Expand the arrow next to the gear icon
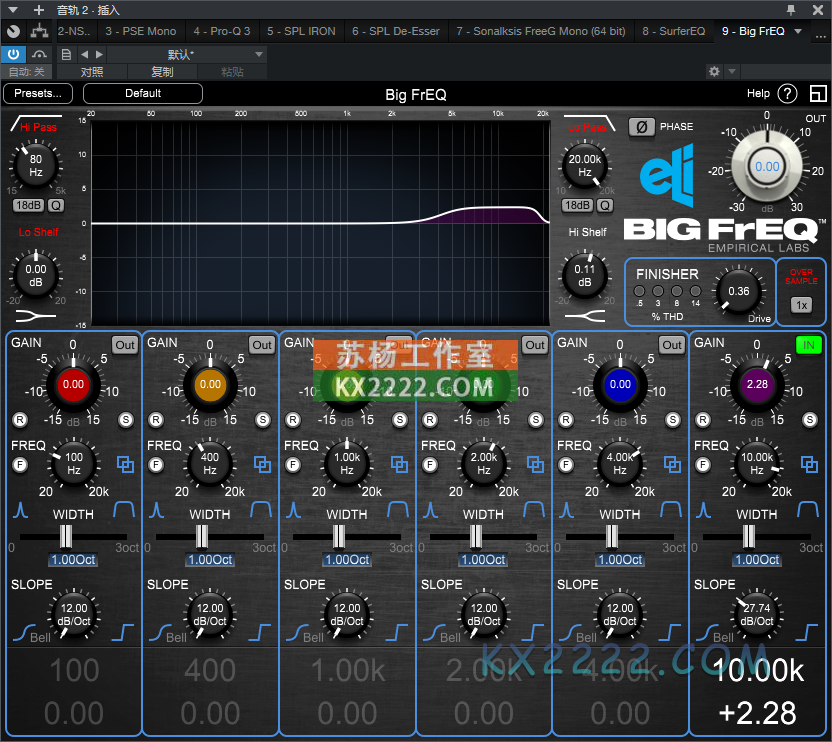Screen dimensions: 832x742 click(732, 71)
